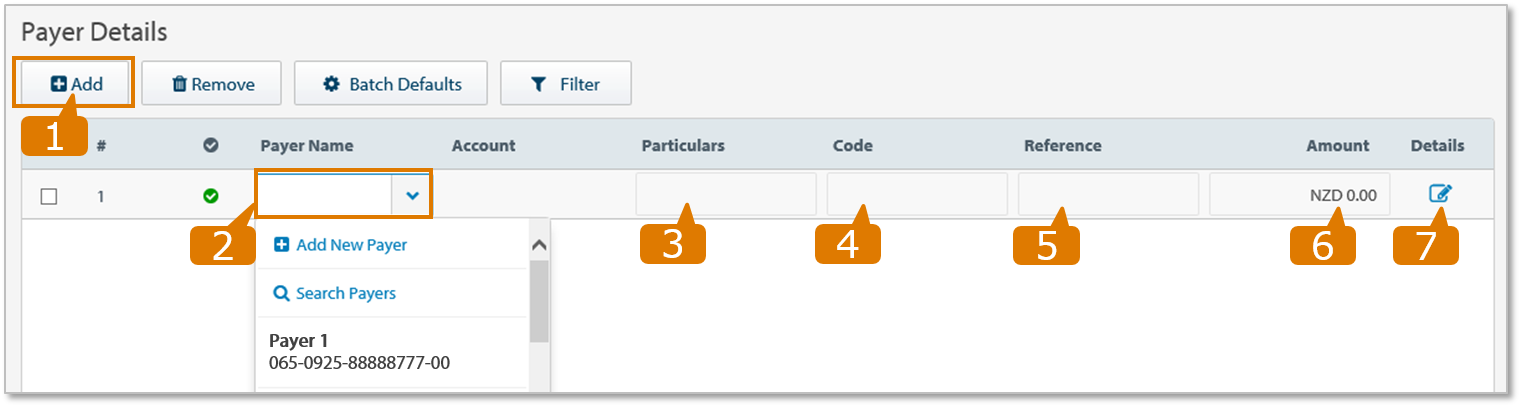The image size is (1521, 407).
Task: Click the NZD 0.00 Amount field
Action: pyautogui.click(x=1298, y=195)
